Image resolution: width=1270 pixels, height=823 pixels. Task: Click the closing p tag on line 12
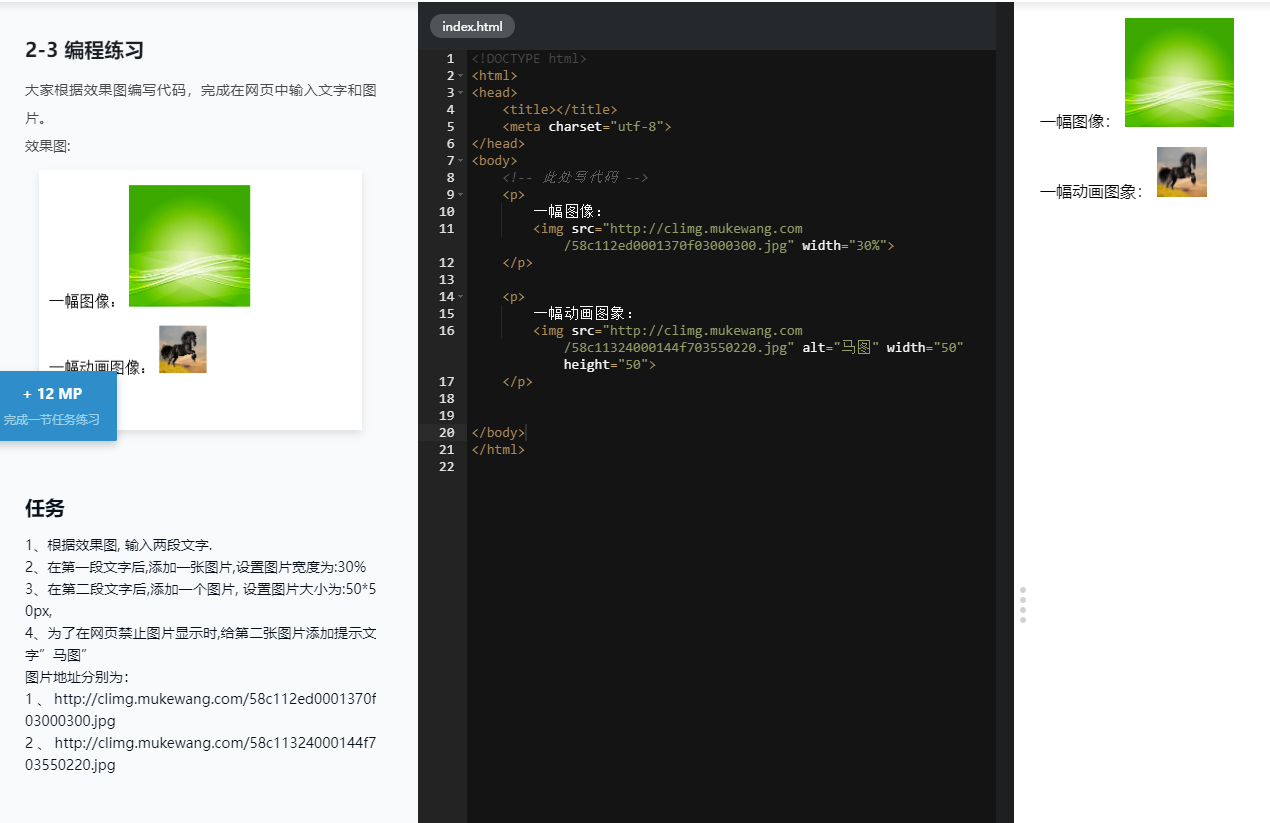(x=518, y=263)
